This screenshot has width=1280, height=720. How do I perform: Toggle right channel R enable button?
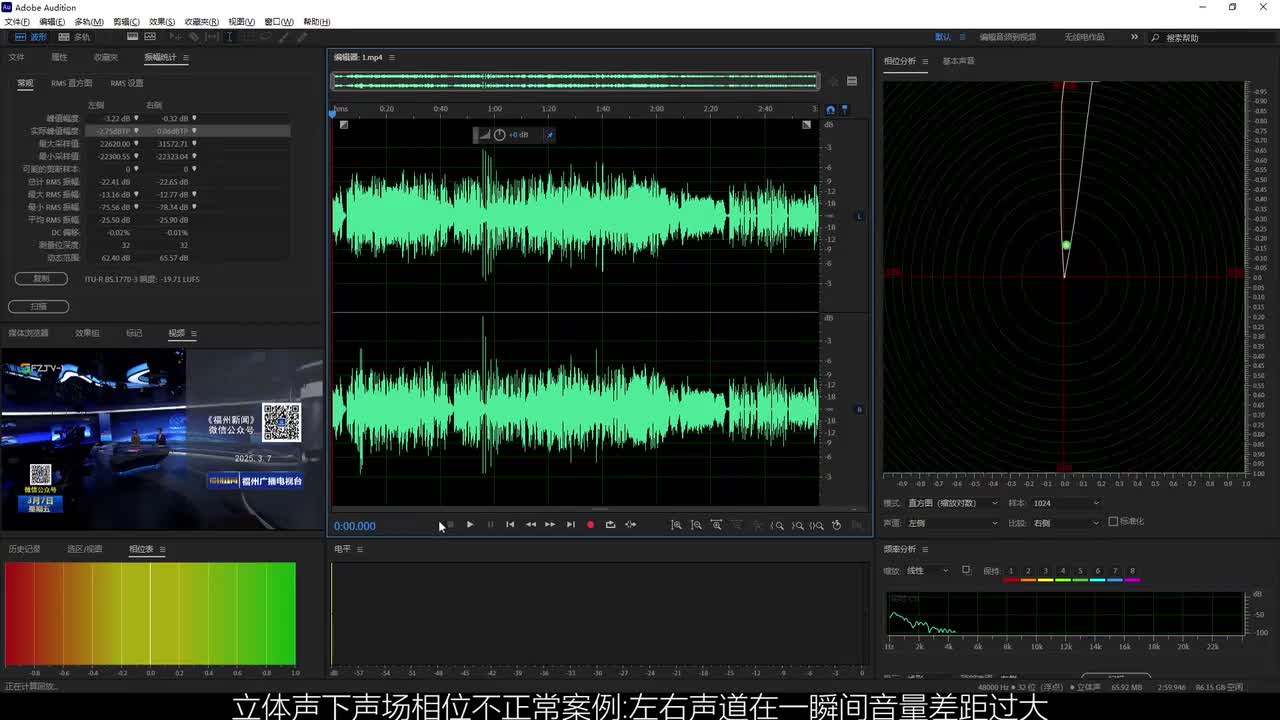click(x=859, y=409)
